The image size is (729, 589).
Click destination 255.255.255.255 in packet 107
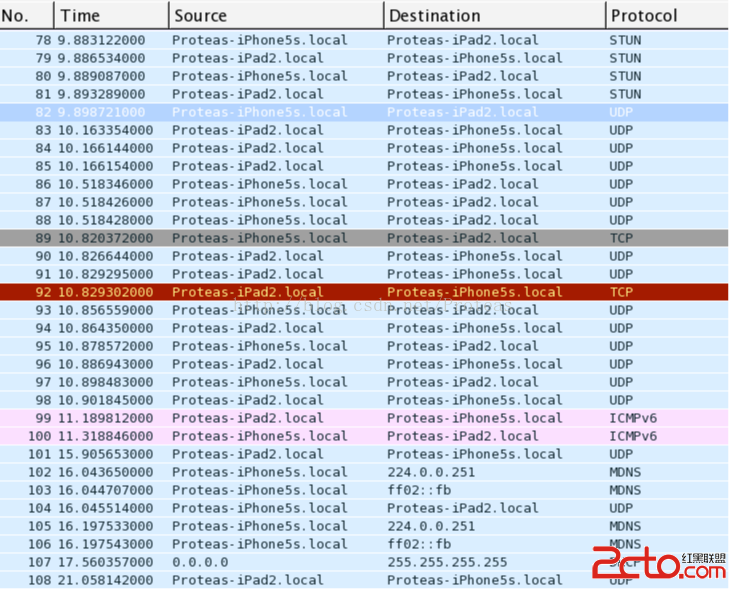coord(447,563)
